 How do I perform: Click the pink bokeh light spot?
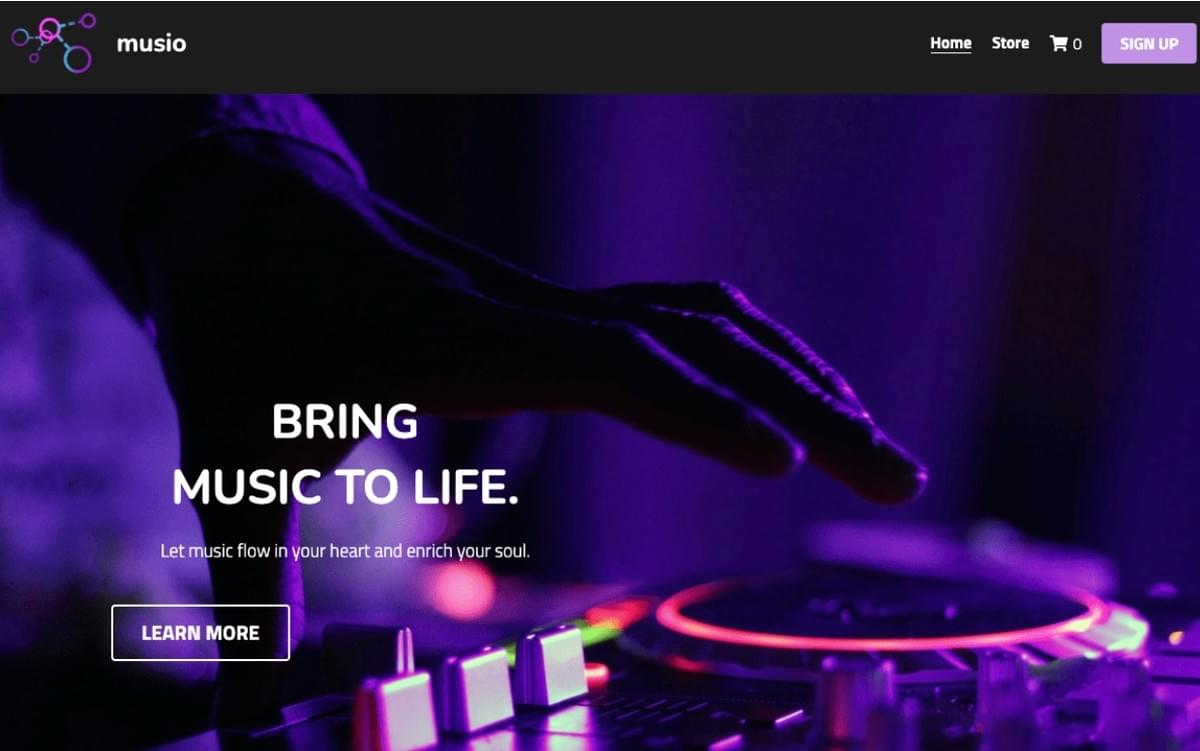(459, 590)
